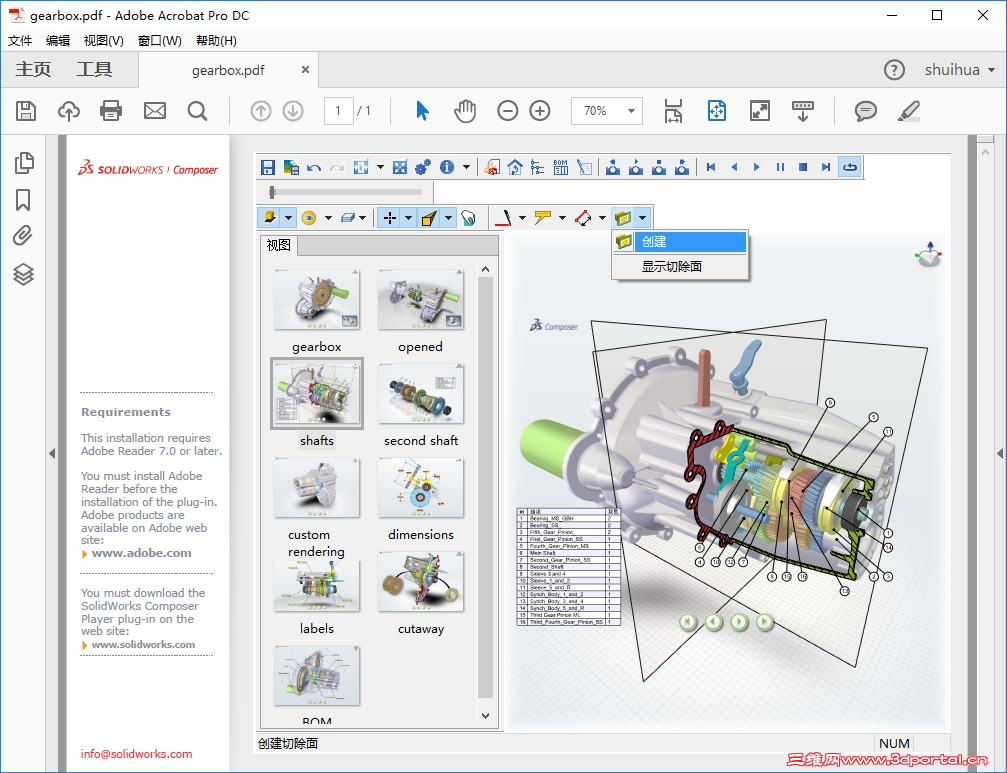Expand the annotation pen dropdown arrow
The image size is (1007, 773).
521,218
